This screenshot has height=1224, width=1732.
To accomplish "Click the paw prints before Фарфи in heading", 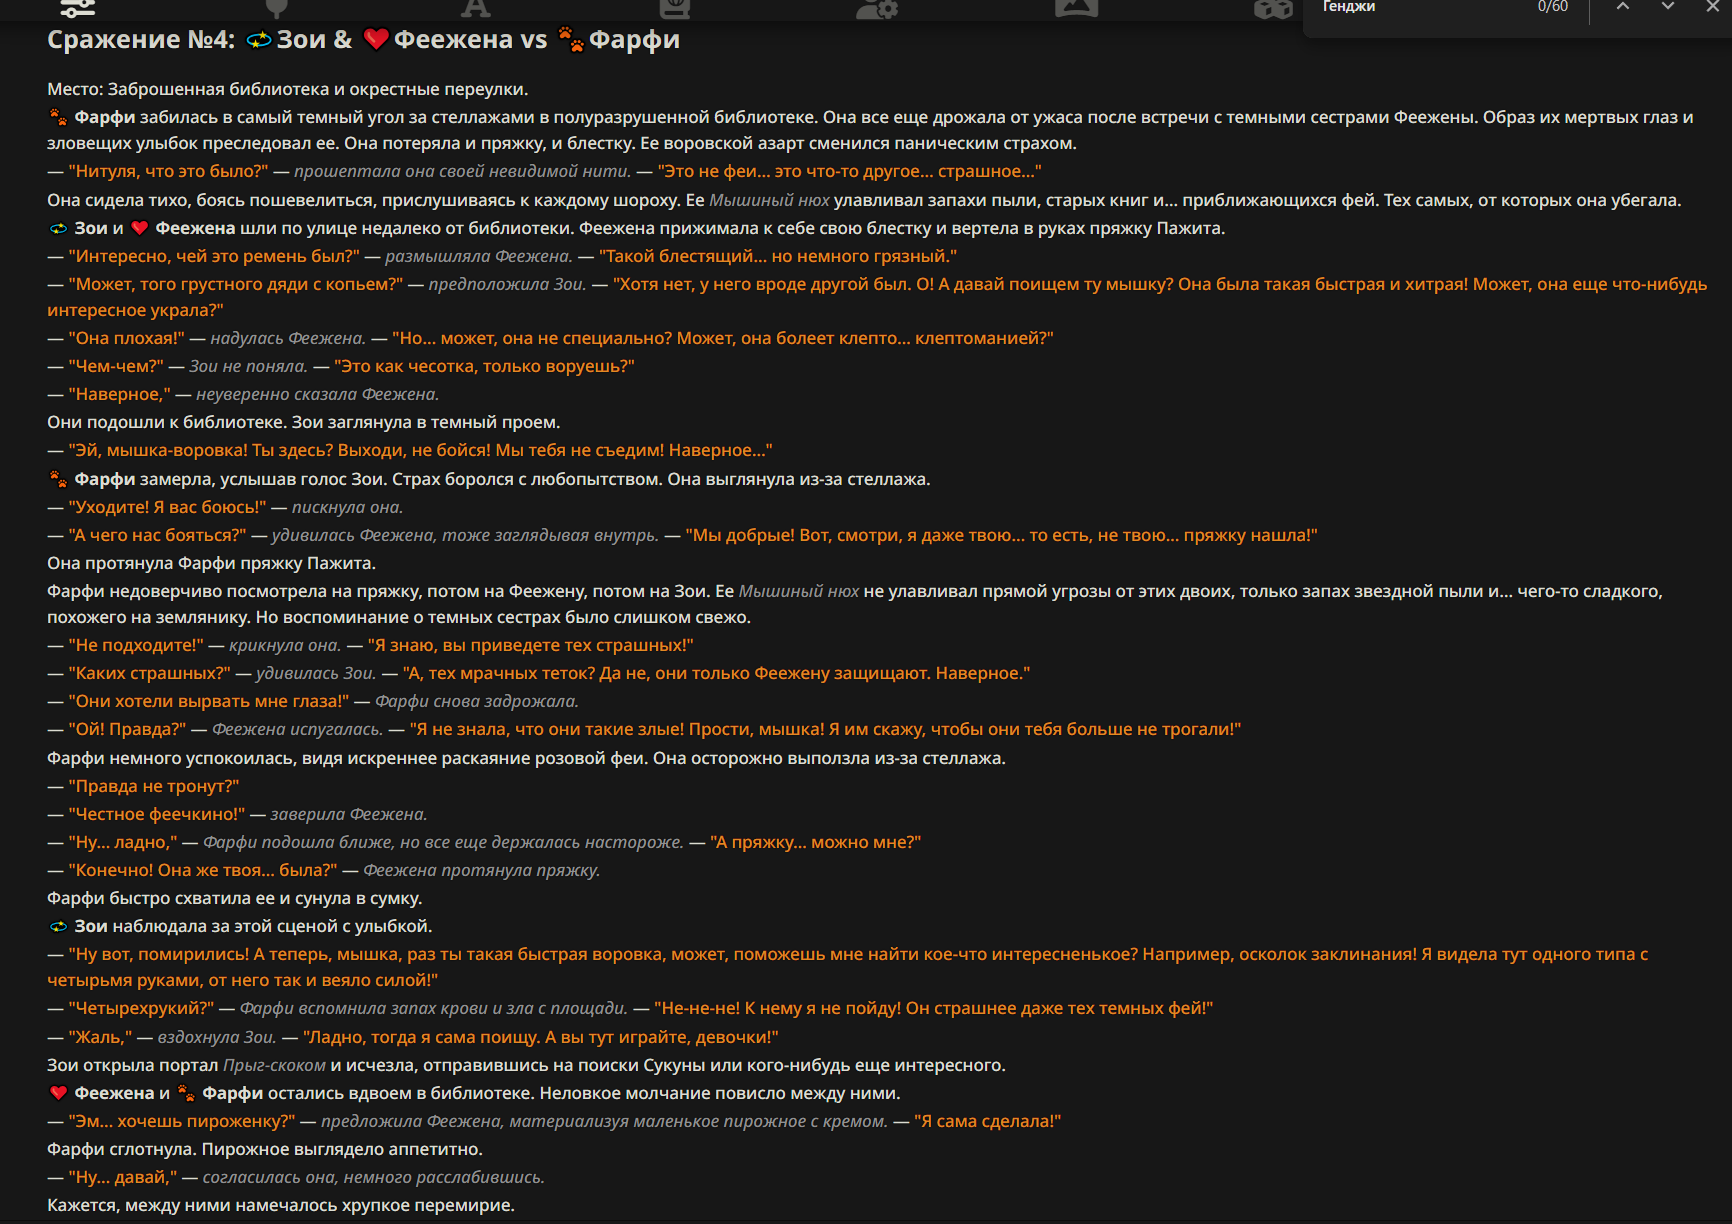I will [571, 40].
